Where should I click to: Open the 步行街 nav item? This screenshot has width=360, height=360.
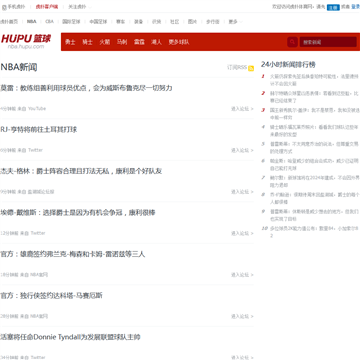(x=213, y=22)
